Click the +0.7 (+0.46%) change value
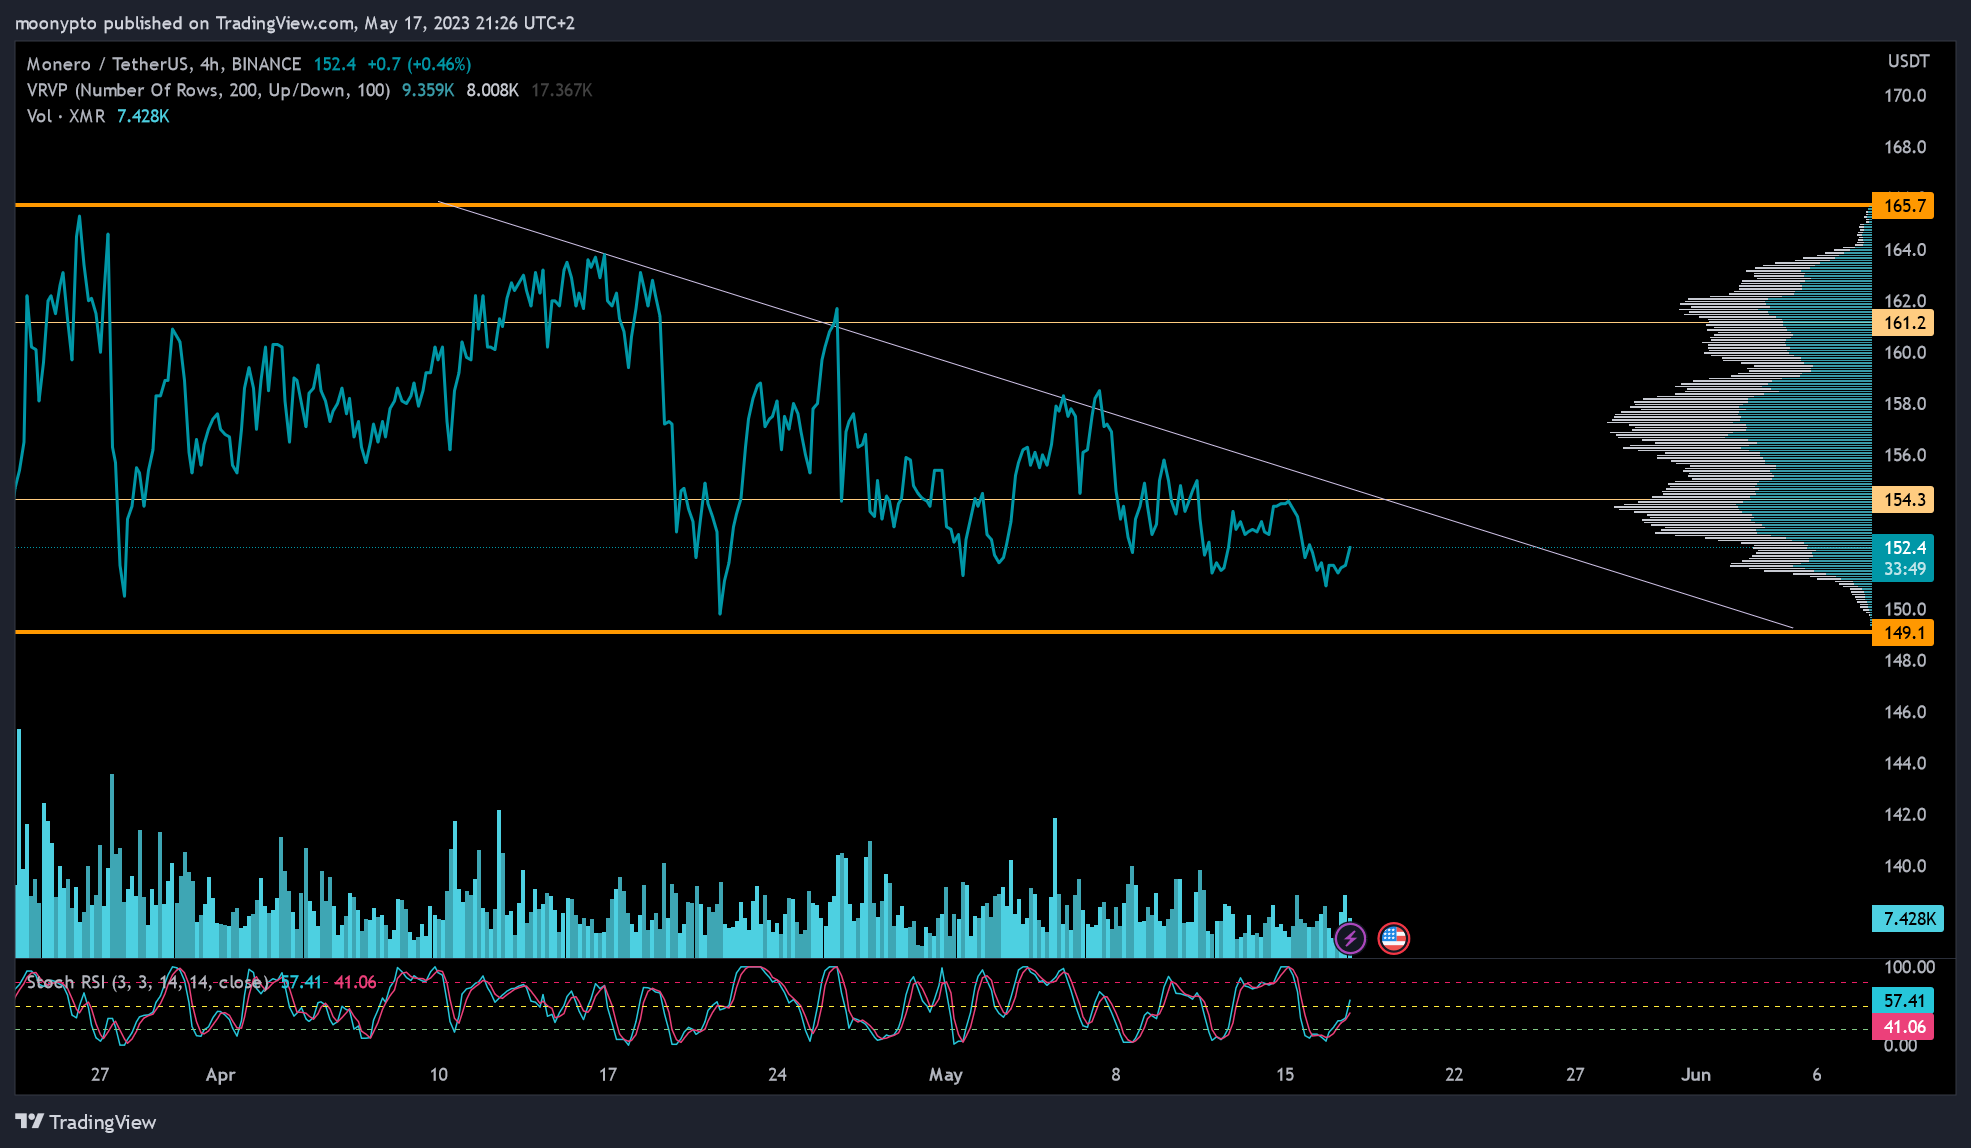 [x=419, y=64]
